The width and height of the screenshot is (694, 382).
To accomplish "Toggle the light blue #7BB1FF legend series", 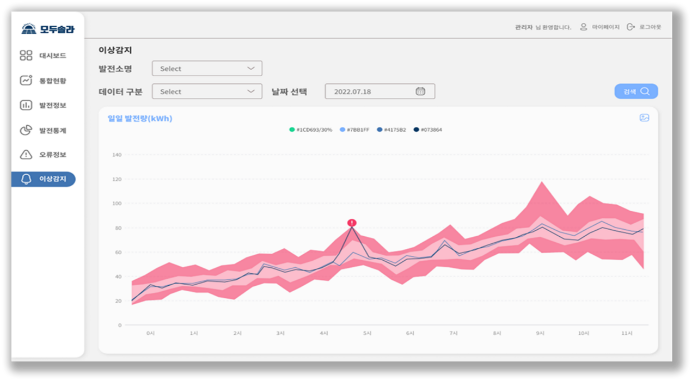I will 354,130.
